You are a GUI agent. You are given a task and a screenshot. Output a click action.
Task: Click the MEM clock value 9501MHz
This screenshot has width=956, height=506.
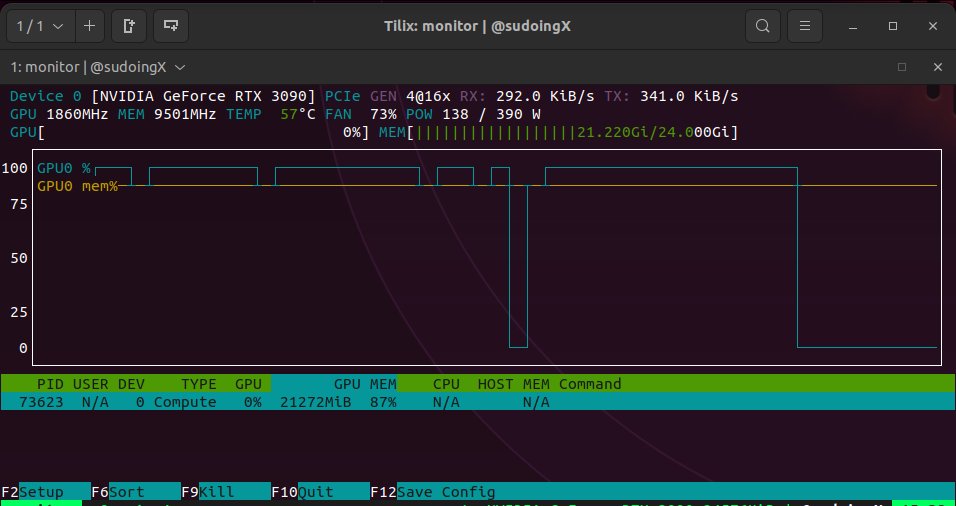(x=185, y=114)
